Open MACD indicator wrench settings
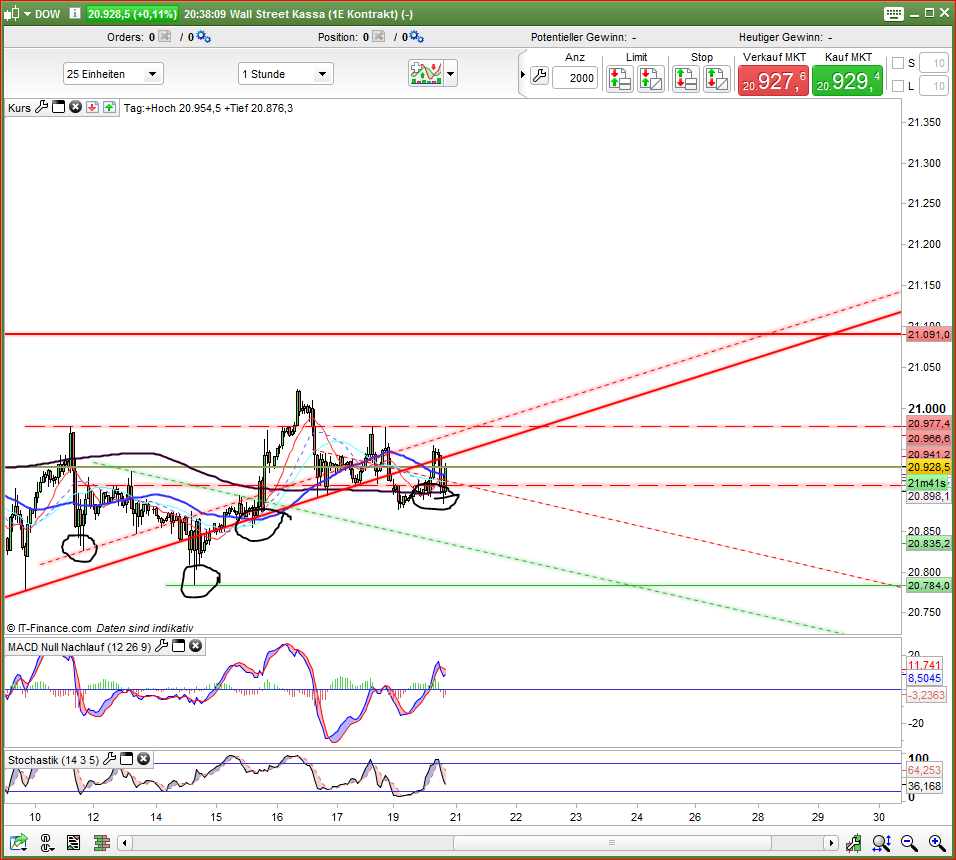This screenshot has width=956, height=860. tap(162, 646)
